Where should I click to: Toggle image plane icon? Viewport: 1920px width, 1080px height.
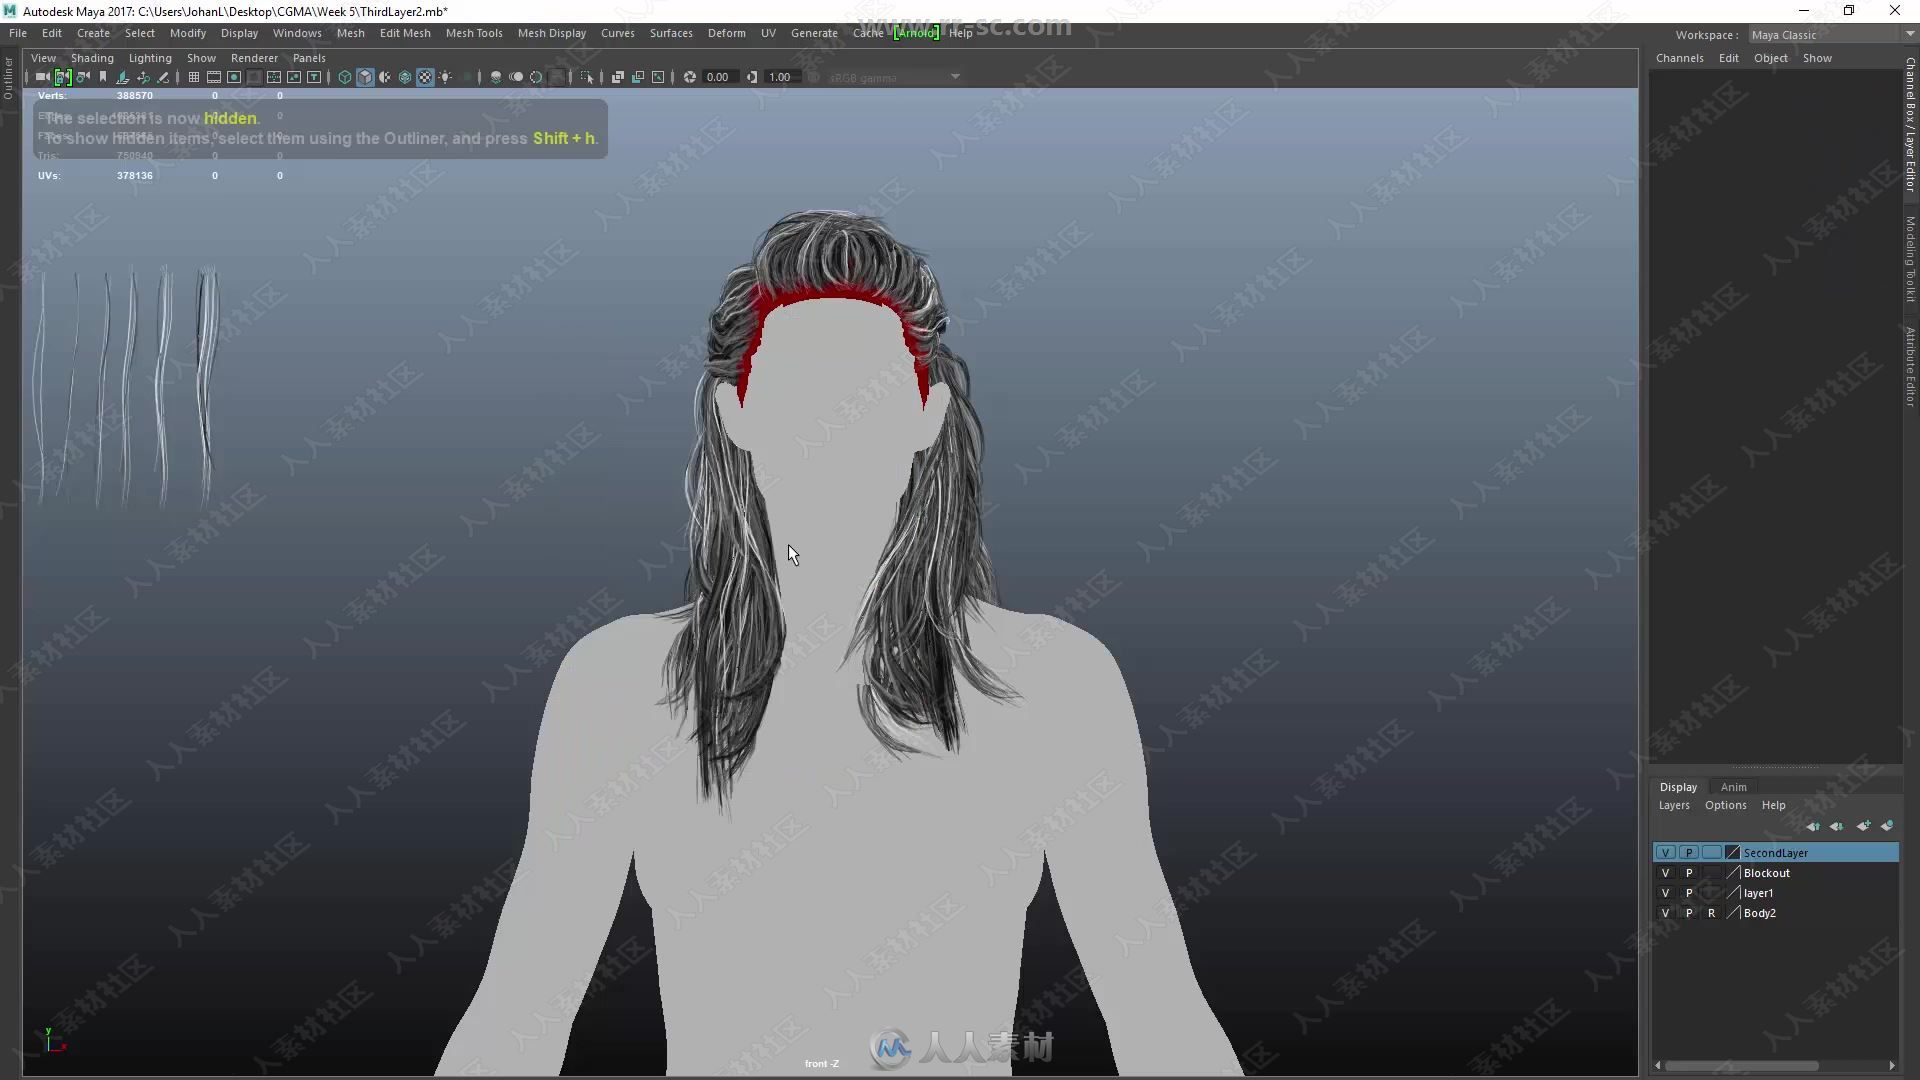click(x=122, y=77)
